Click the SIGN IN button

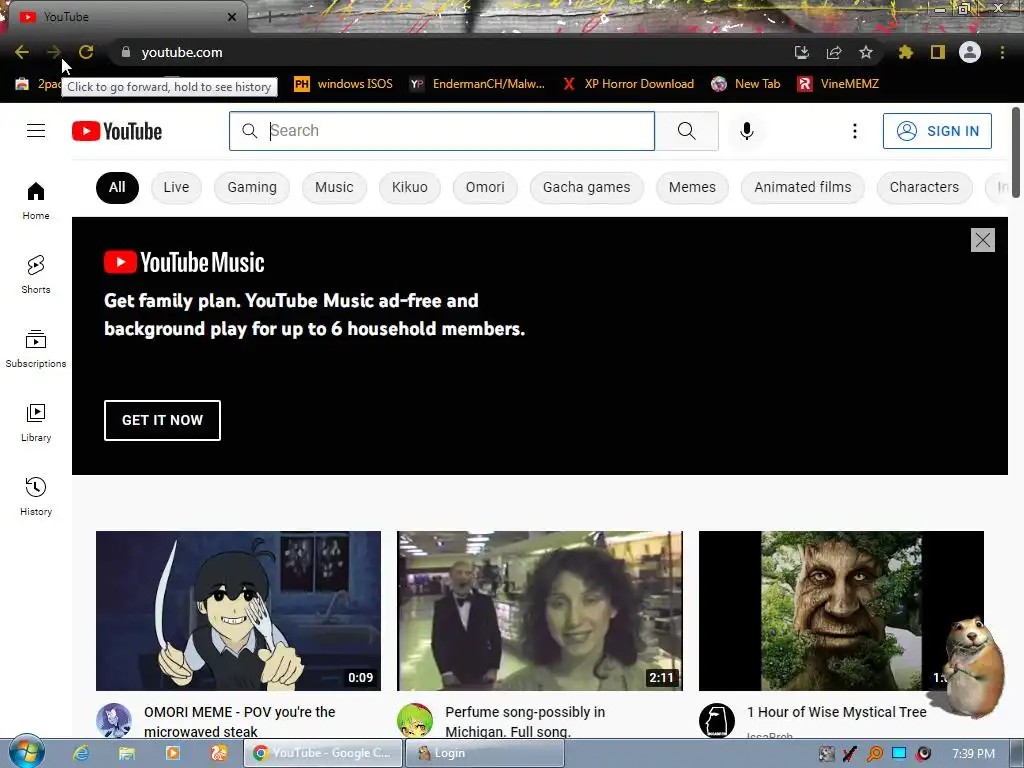point(937,131)
